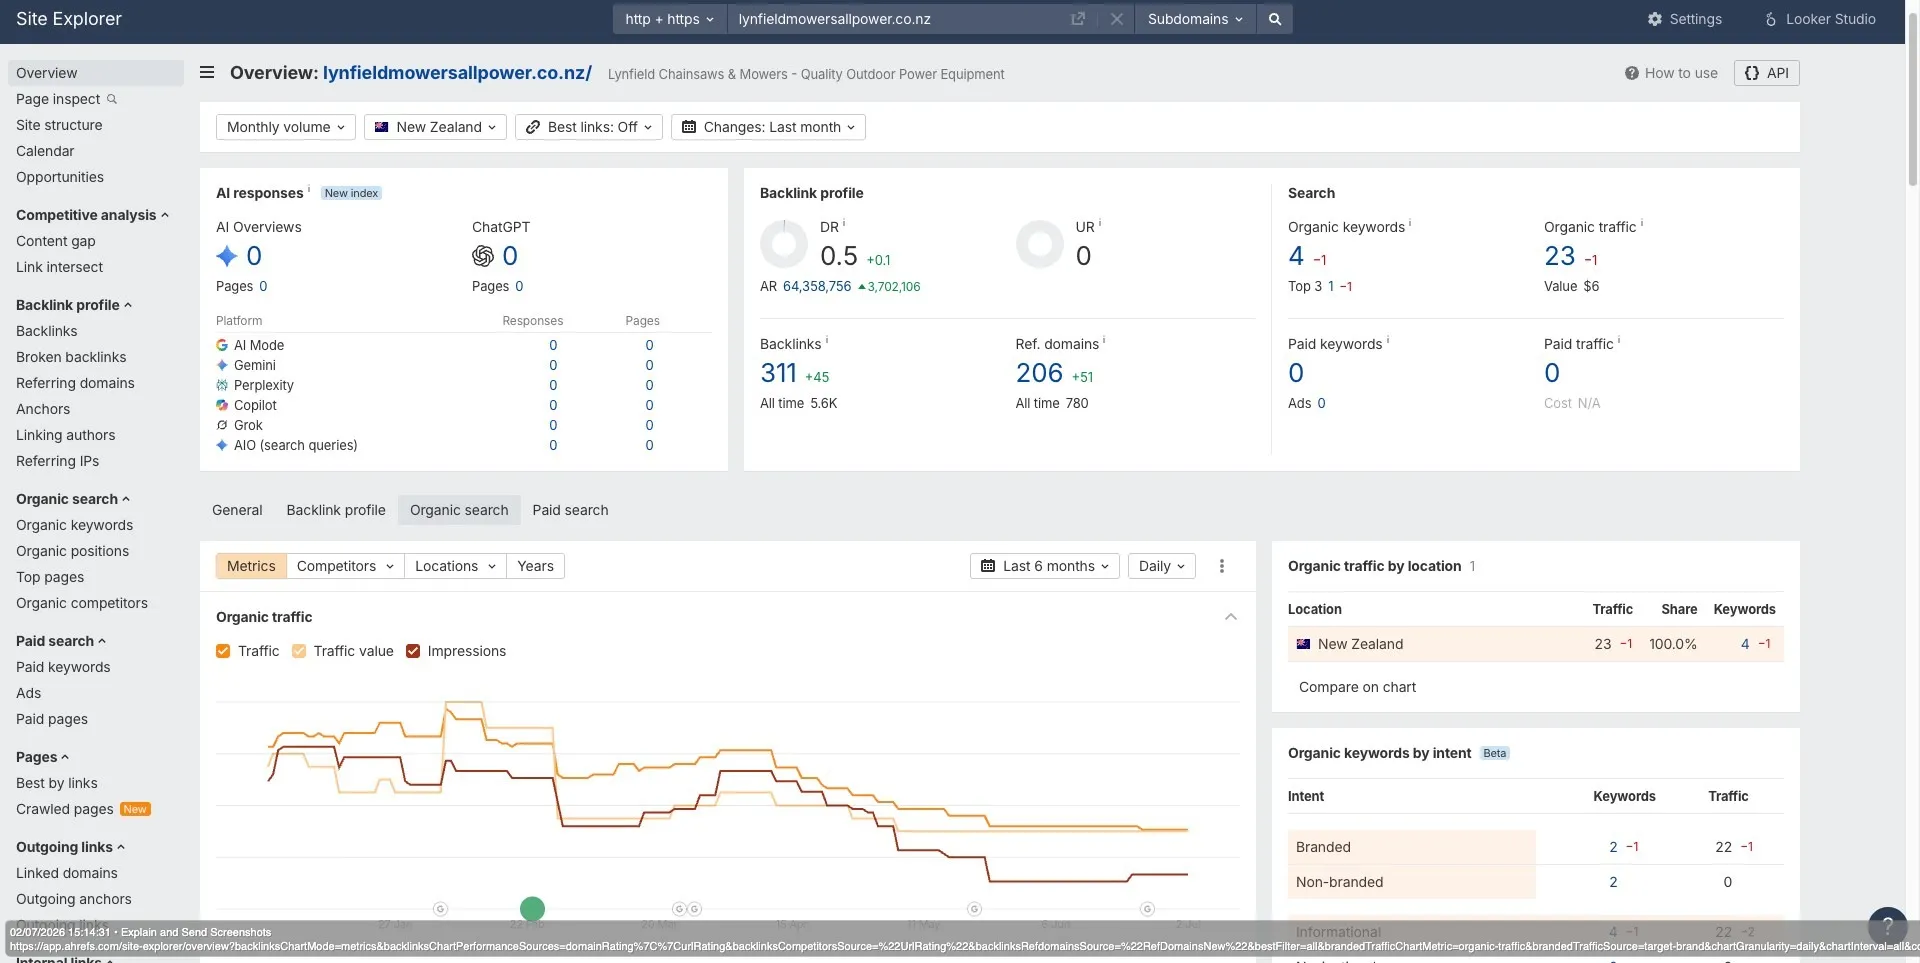This screenshot has height=963, width=1920.
Task: Click the Gemini platform icon
Action: 222,365
